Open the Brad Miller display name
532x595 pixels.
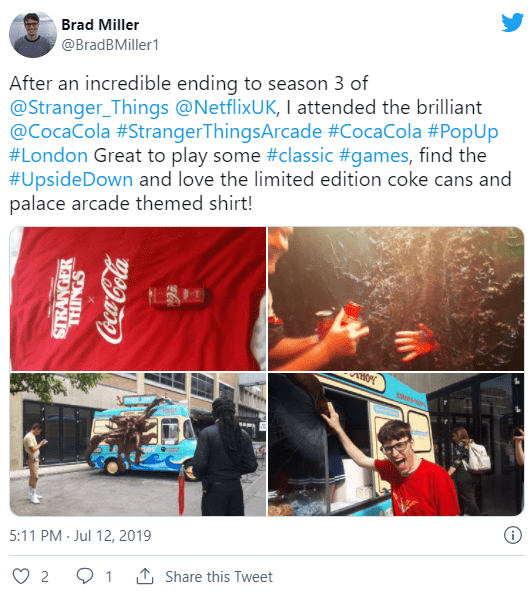coord(100,25)
